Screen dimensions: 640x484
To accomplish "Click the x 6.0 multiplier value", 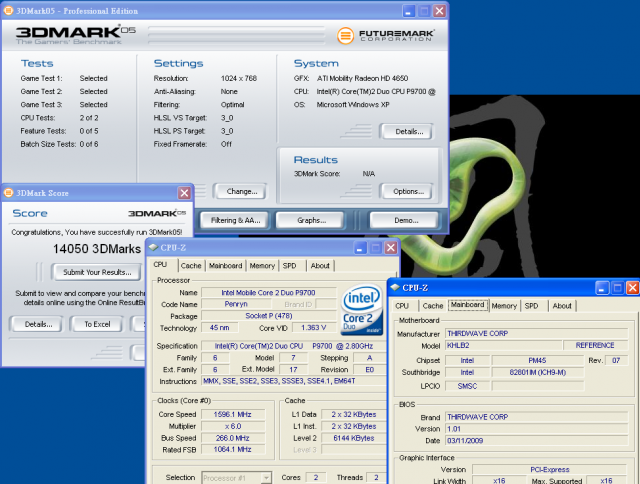I will [x=233, y=426].
